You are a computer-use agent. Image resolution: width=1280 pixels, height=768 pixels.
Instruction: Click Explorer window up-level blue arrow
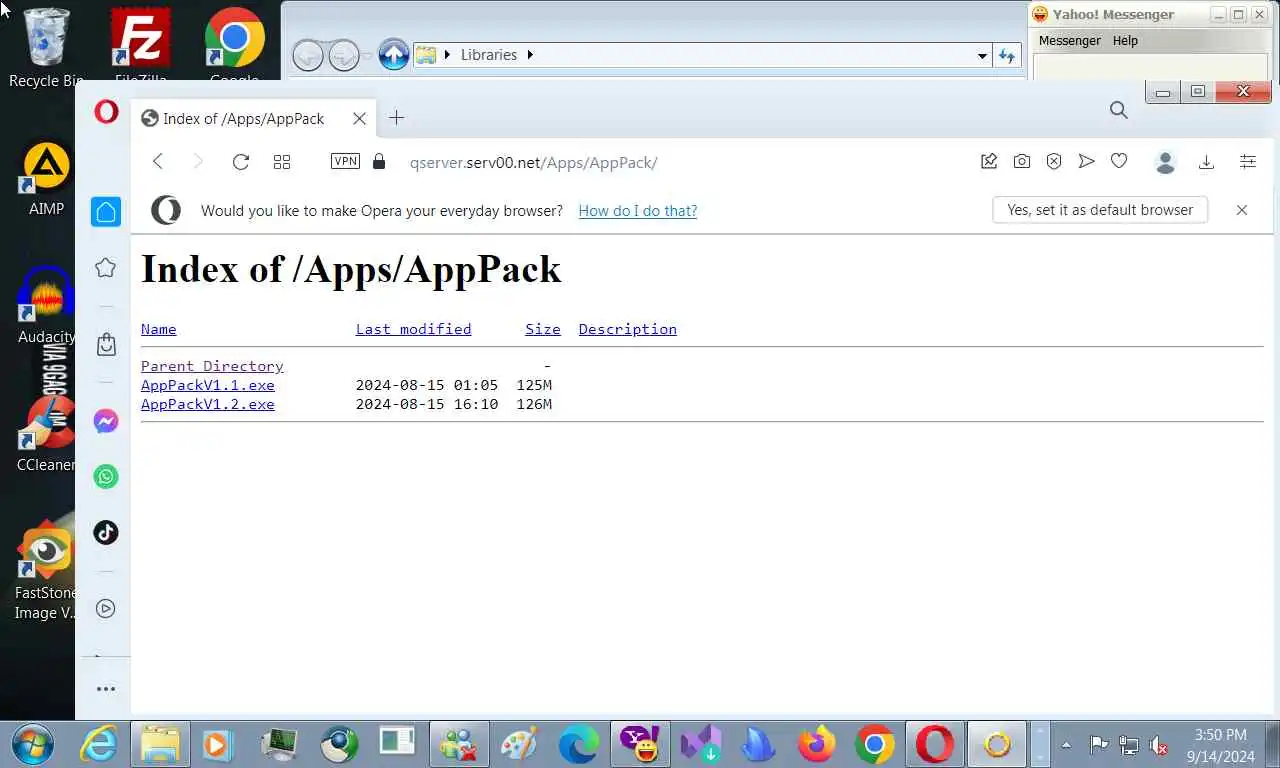coord(394,55)
